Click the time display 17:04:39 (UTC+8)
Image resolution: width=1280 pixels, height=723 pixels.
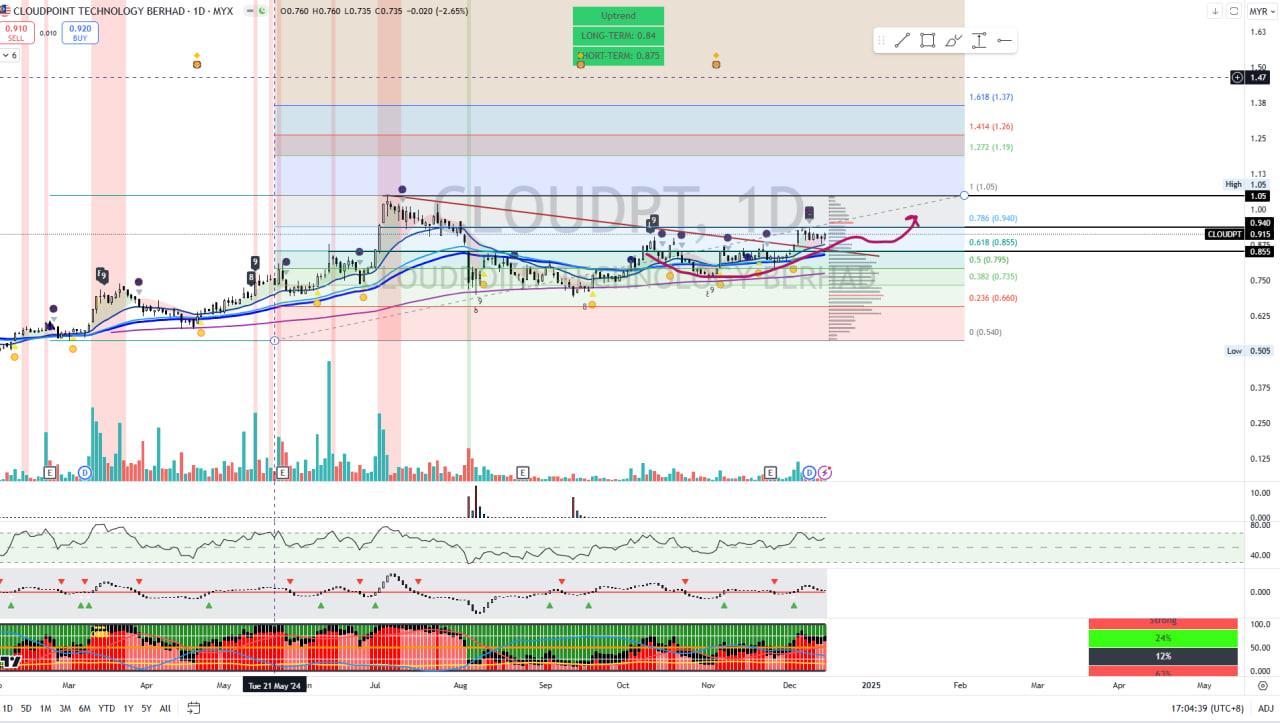[1207, 708]
